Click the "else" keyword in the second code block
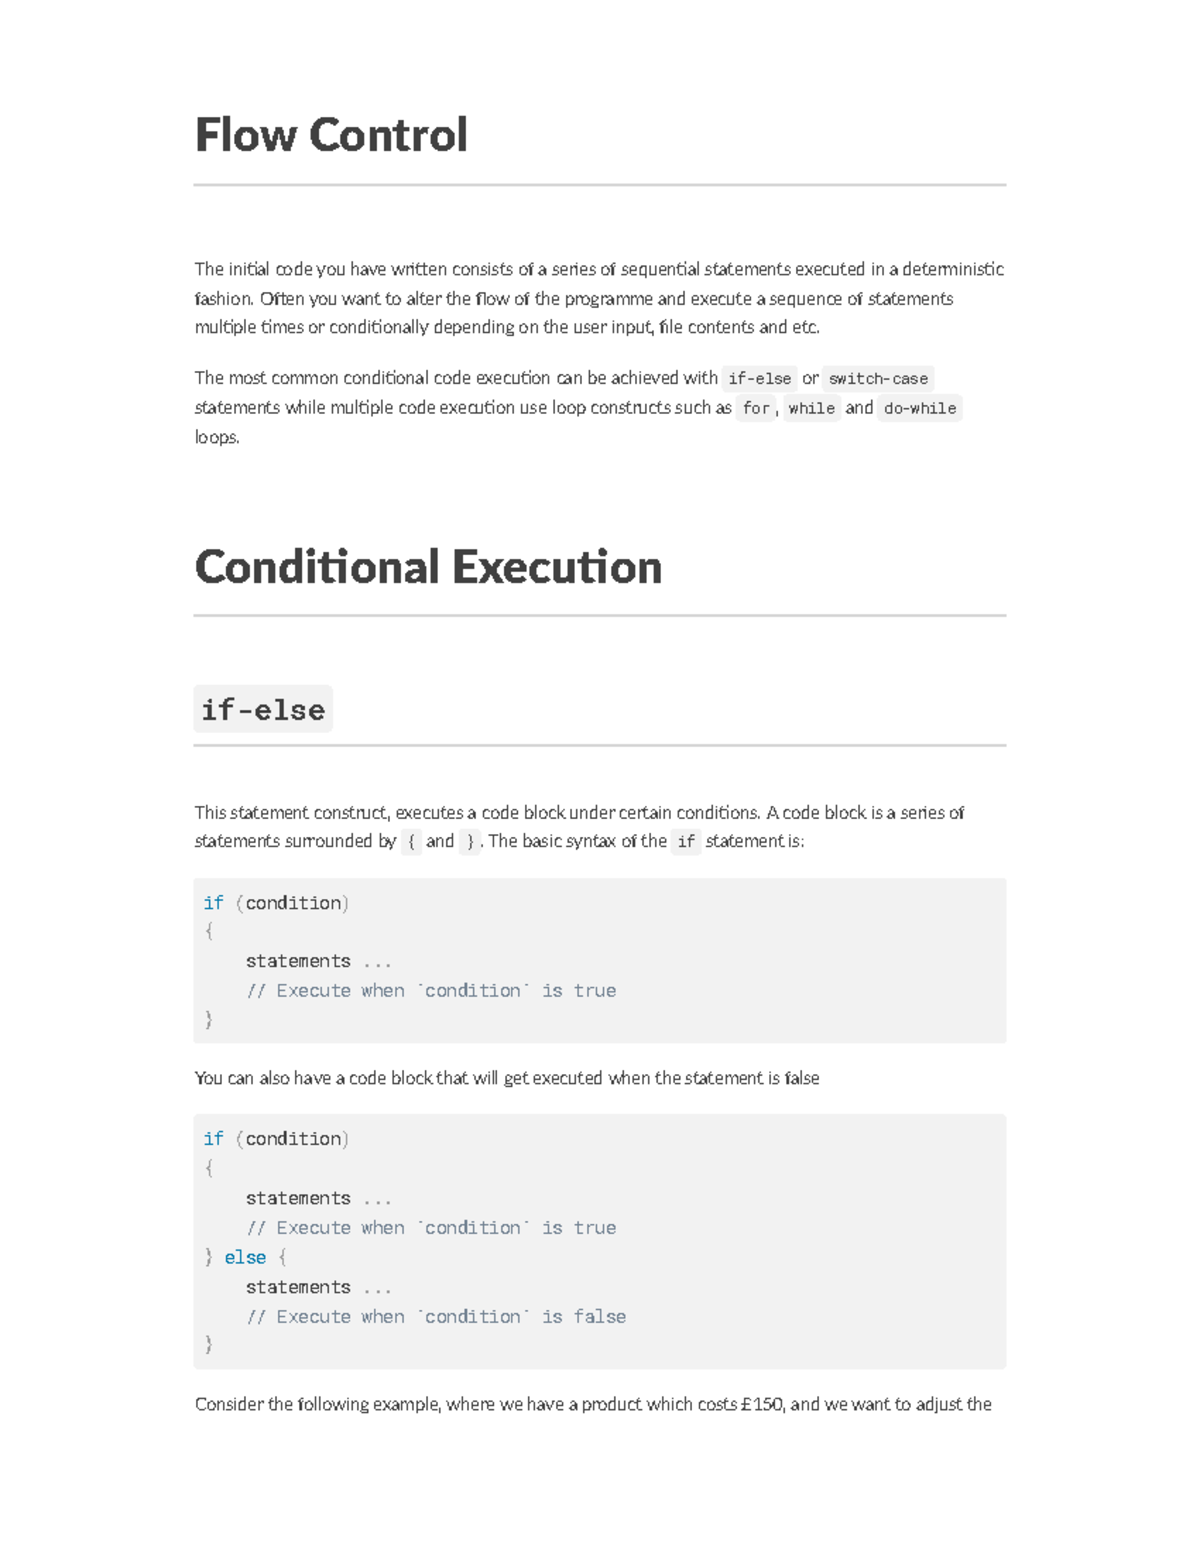1200x1553 pixels. tap(245, 1257)
